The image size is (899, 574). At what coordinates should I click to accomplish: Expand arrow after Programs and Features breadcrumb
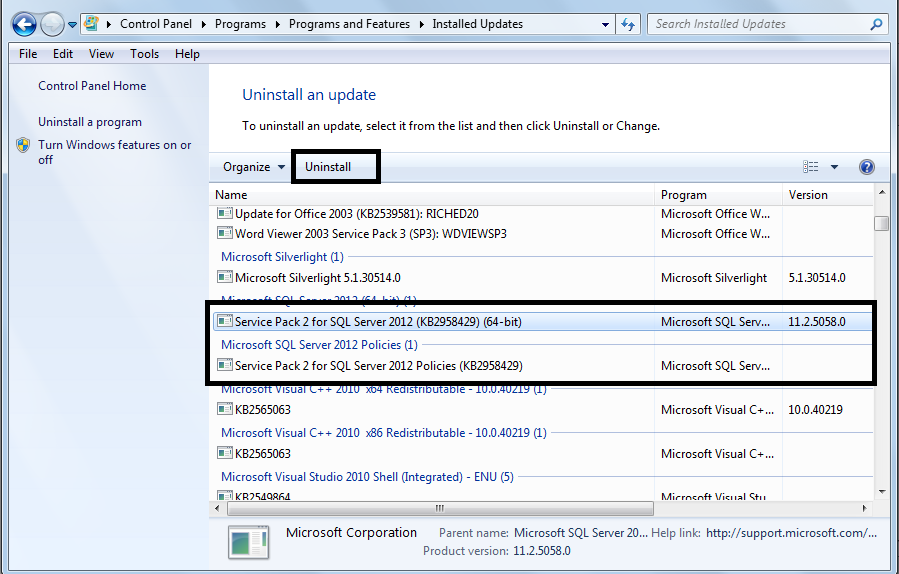coord(421,25)
